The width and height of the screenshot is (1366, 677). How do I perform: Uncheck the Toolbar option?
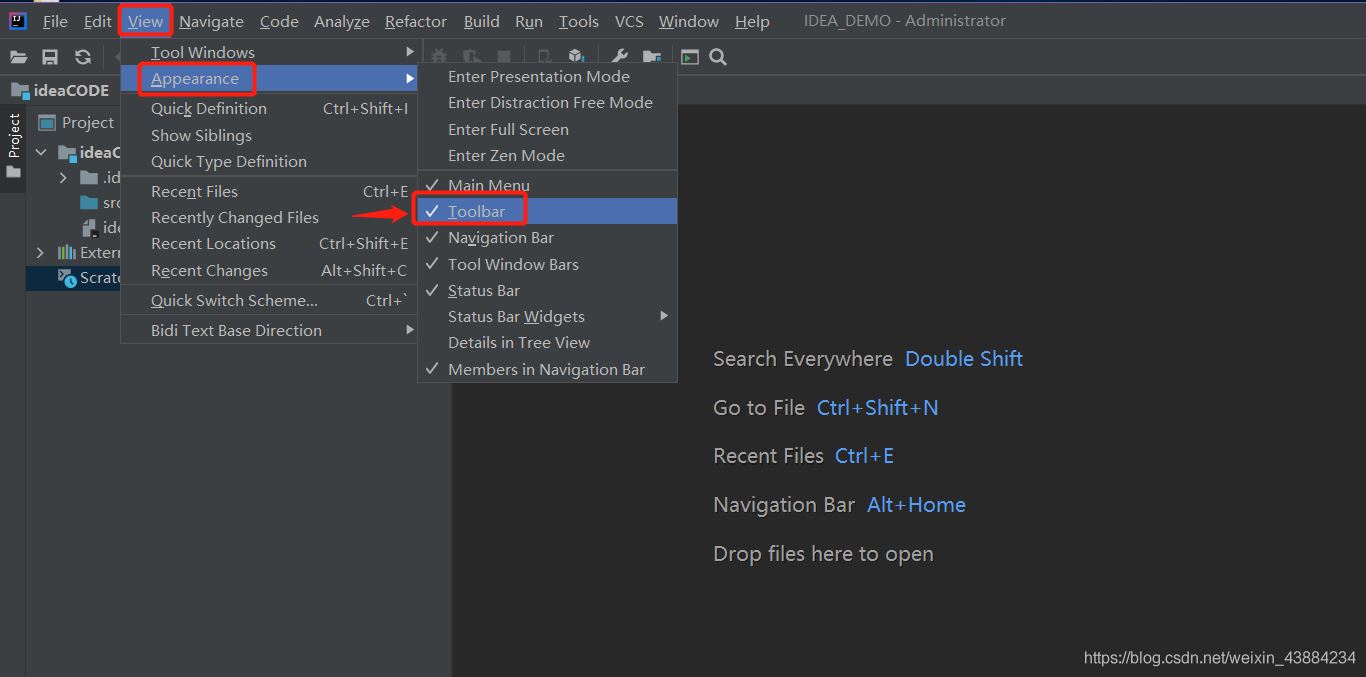[x=476, y=211]
